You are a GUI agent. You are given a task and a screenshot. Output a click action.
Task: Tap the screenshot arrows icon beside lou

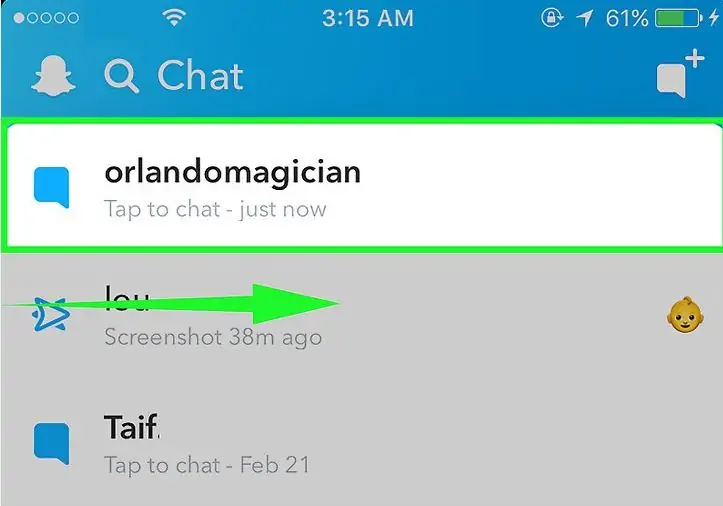[x=51, y=314]
